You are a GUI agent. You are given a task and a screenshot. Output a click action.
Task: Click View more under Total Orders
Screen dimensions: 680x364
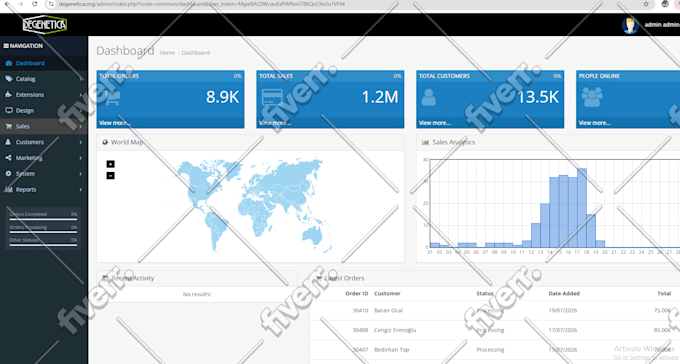[x=115, y=123]
